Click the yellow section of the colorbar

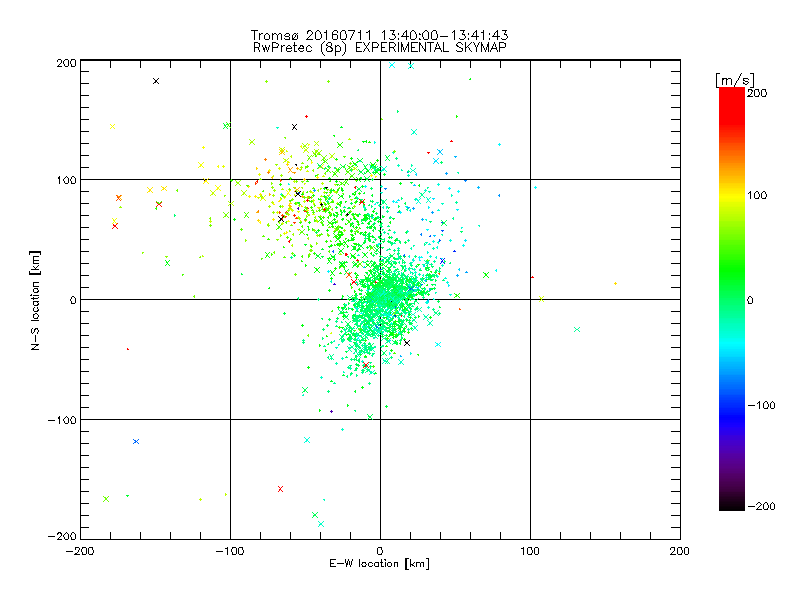tap(732, 196)
